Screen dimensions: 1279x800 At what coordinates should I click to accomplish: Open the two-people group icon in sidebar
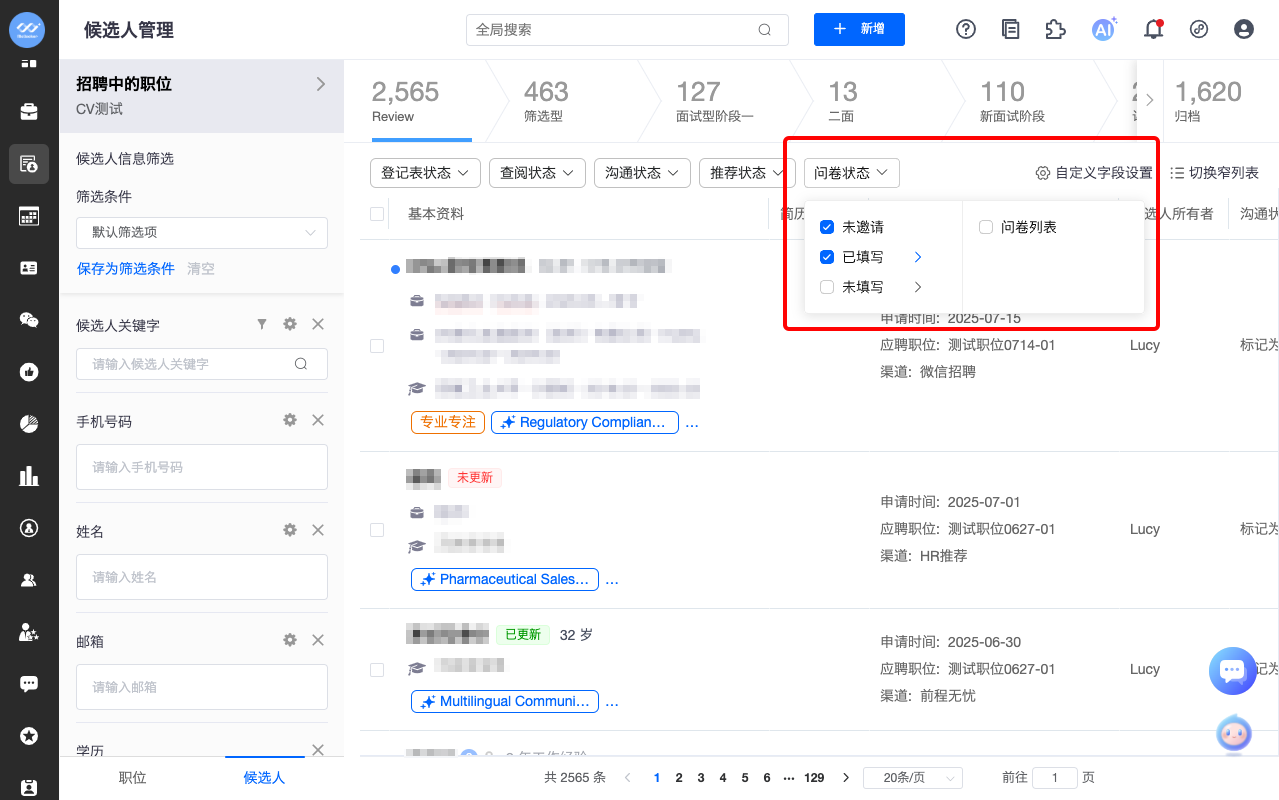point(29,580)
